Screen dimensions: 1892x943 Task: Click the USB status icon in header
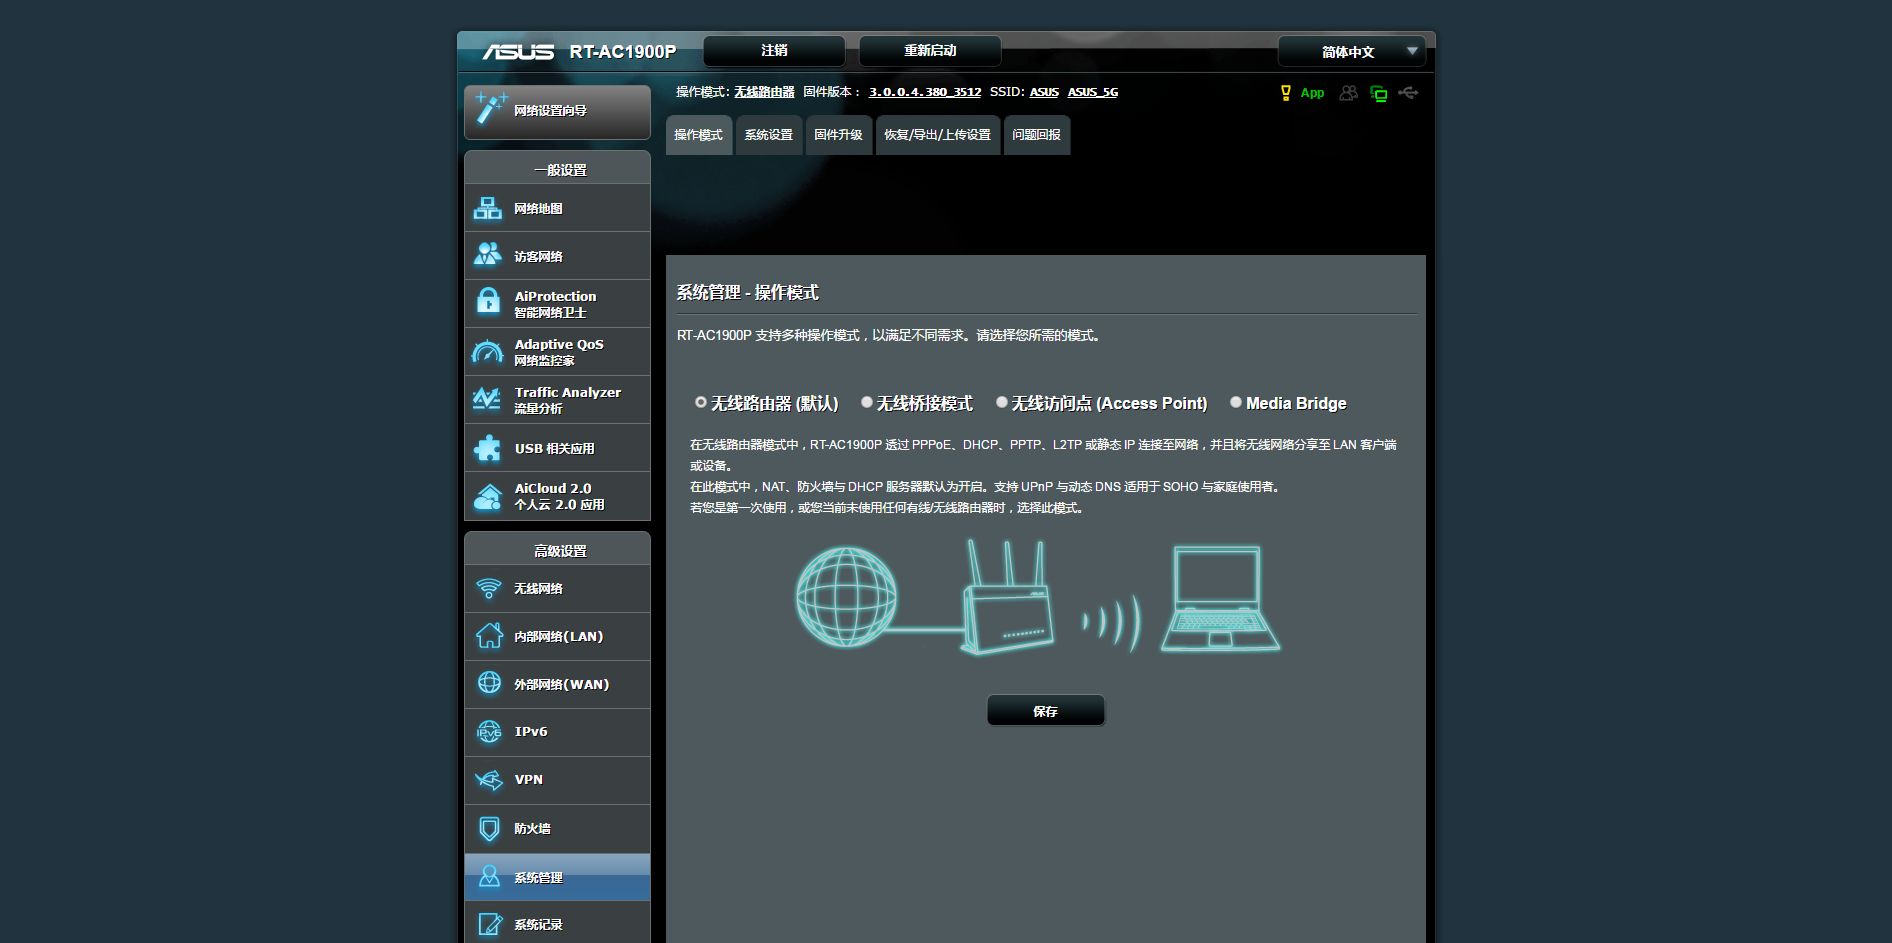[1409, 93]
